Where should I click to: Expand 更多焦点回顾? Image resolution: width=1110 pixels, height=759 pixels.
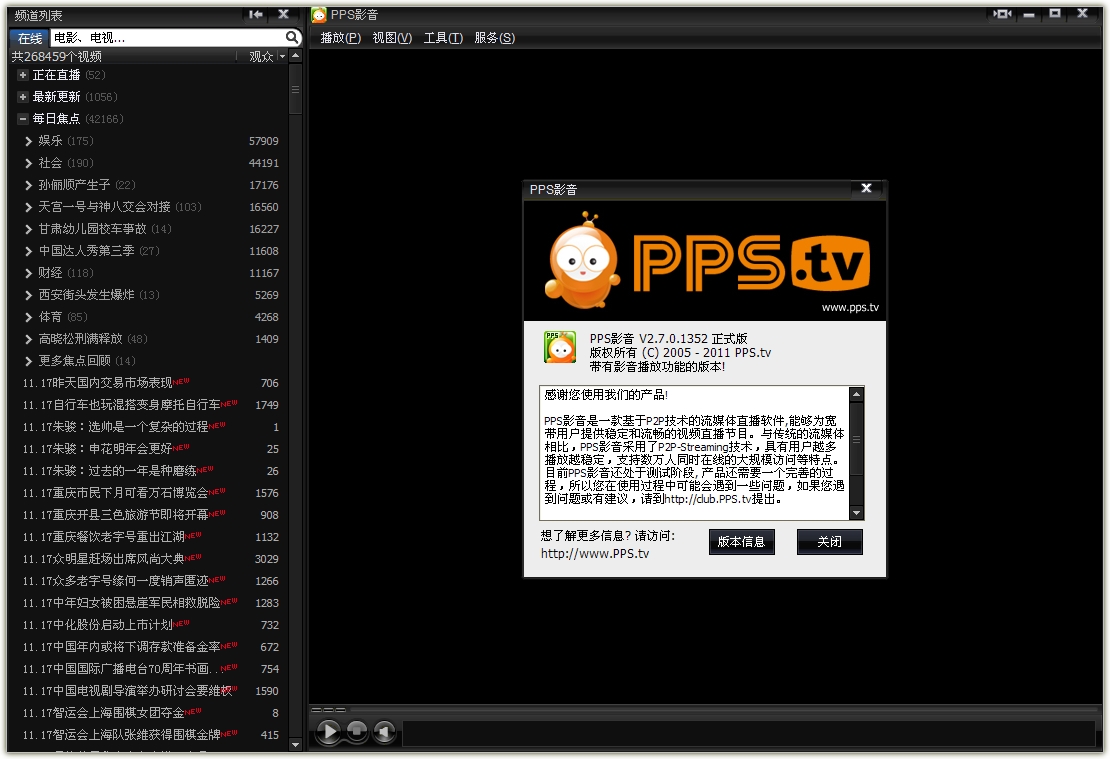(28, 360)
